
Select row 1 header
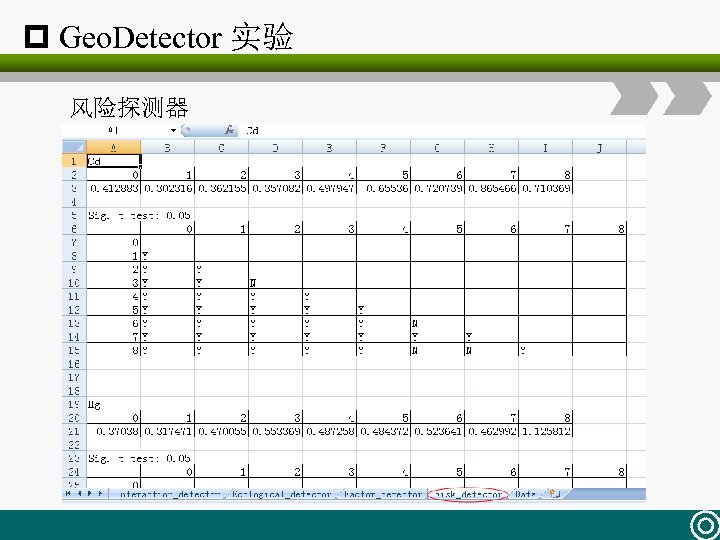pyautogui.click(x=74, y=161)
